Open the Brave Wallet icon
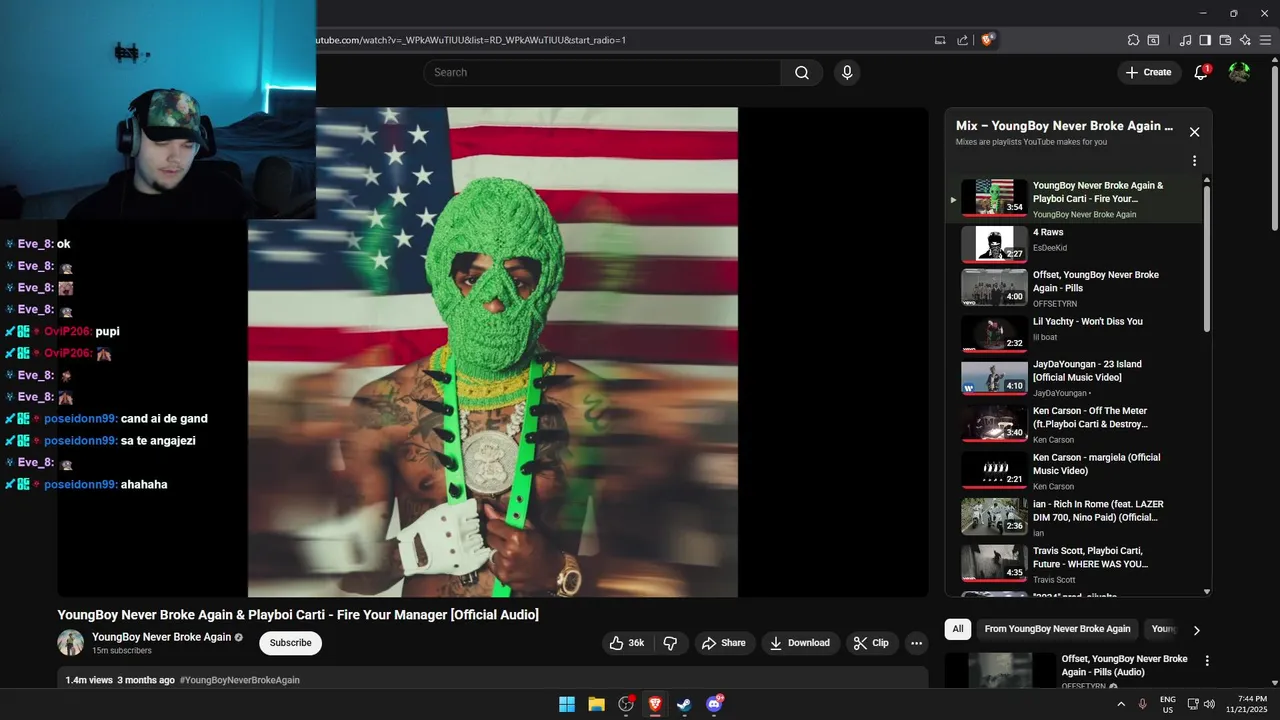 [1225, 40]
